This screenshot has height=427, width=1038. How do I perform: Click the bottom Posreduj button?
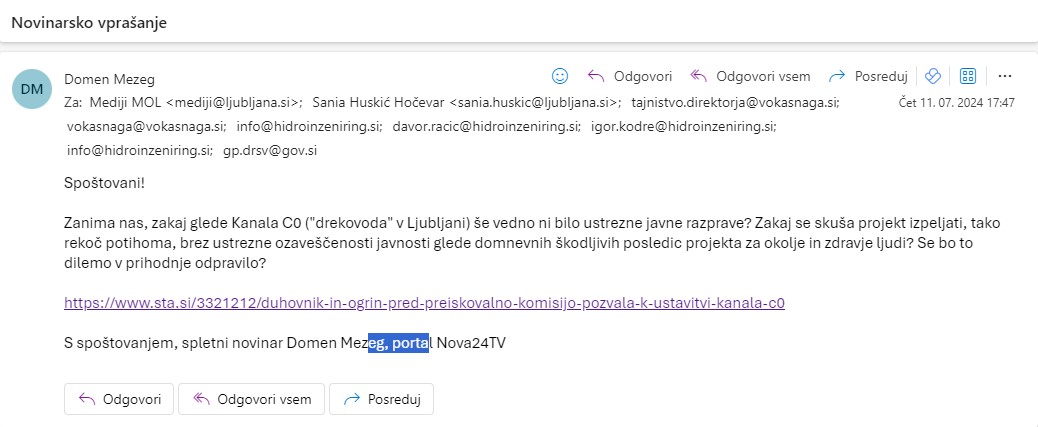coord(381,399)
